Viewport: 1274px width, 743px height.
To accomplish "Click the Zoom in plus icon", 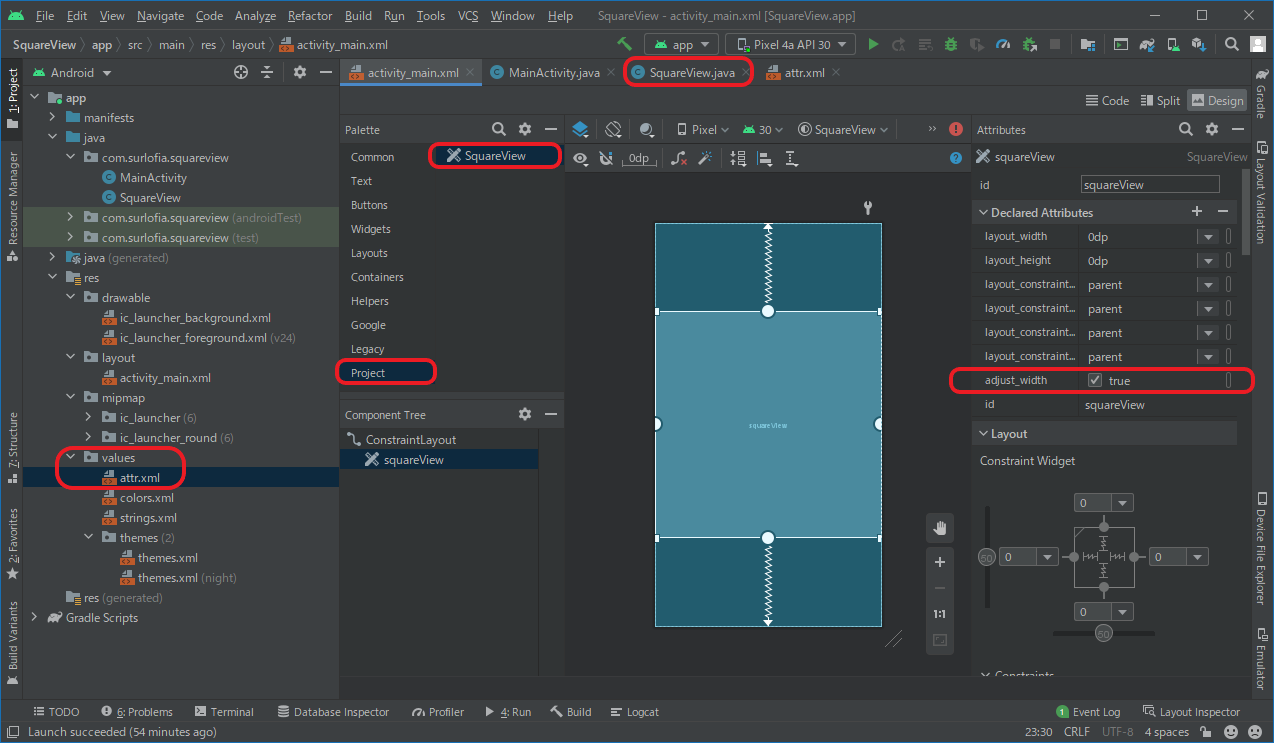I will click(x=940, y=562).
